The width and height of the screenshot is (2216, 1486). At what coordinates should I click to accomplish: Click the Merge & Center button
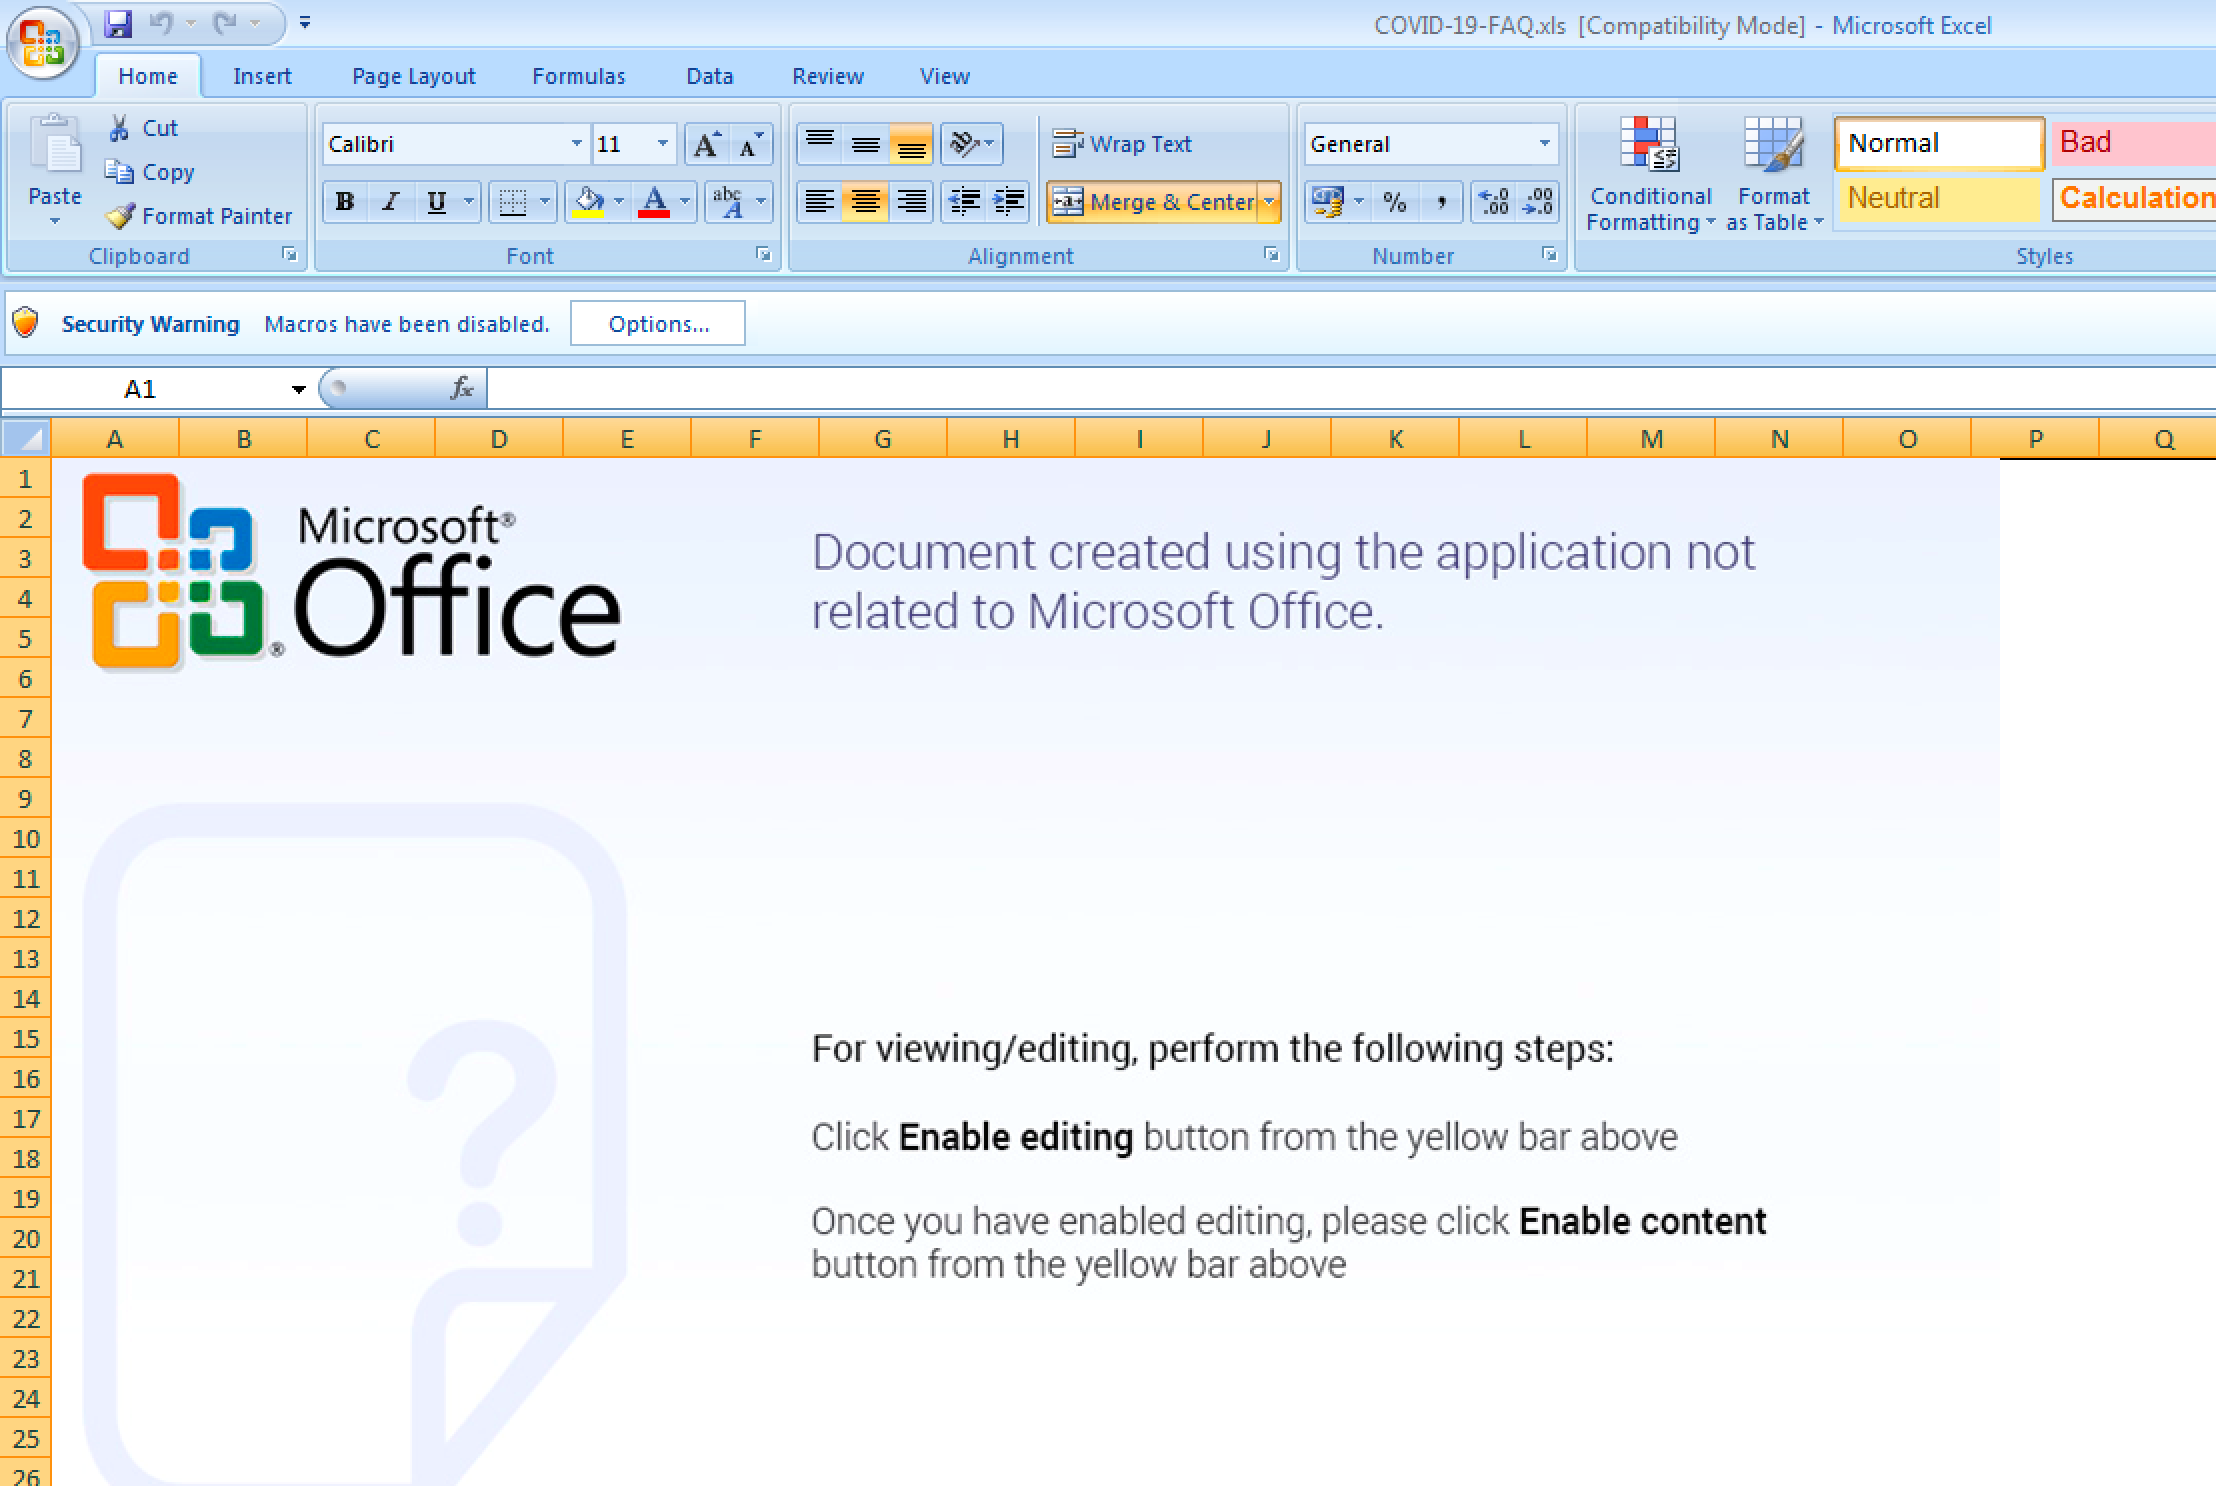pos(1154,202)
